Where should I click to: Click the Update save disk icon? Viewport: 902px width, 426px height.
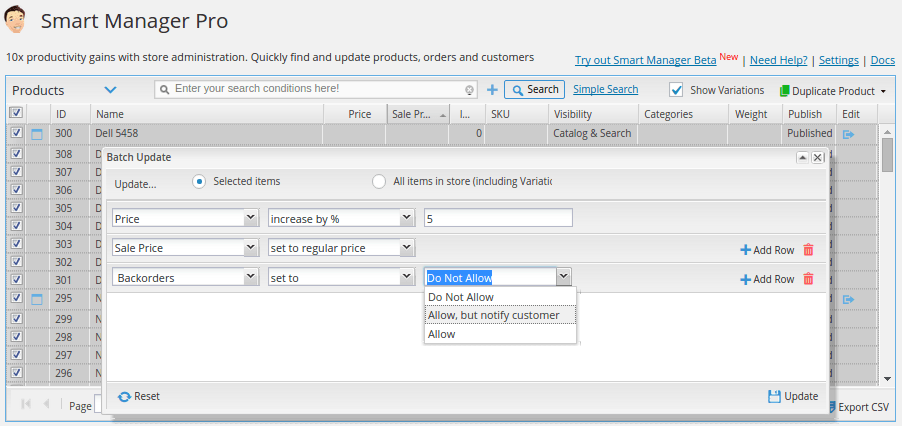click(774, 397)
